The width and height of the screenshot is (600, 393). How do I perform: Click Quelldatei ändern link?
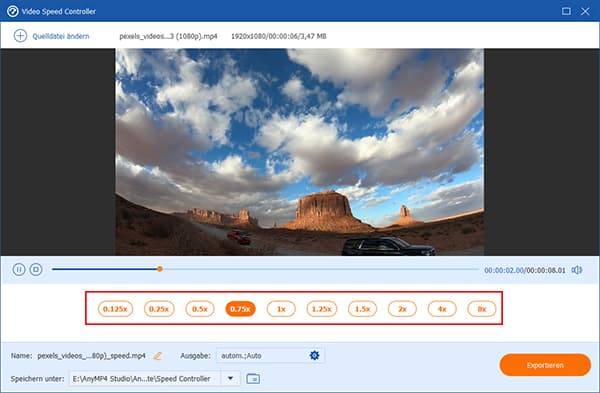61,36
